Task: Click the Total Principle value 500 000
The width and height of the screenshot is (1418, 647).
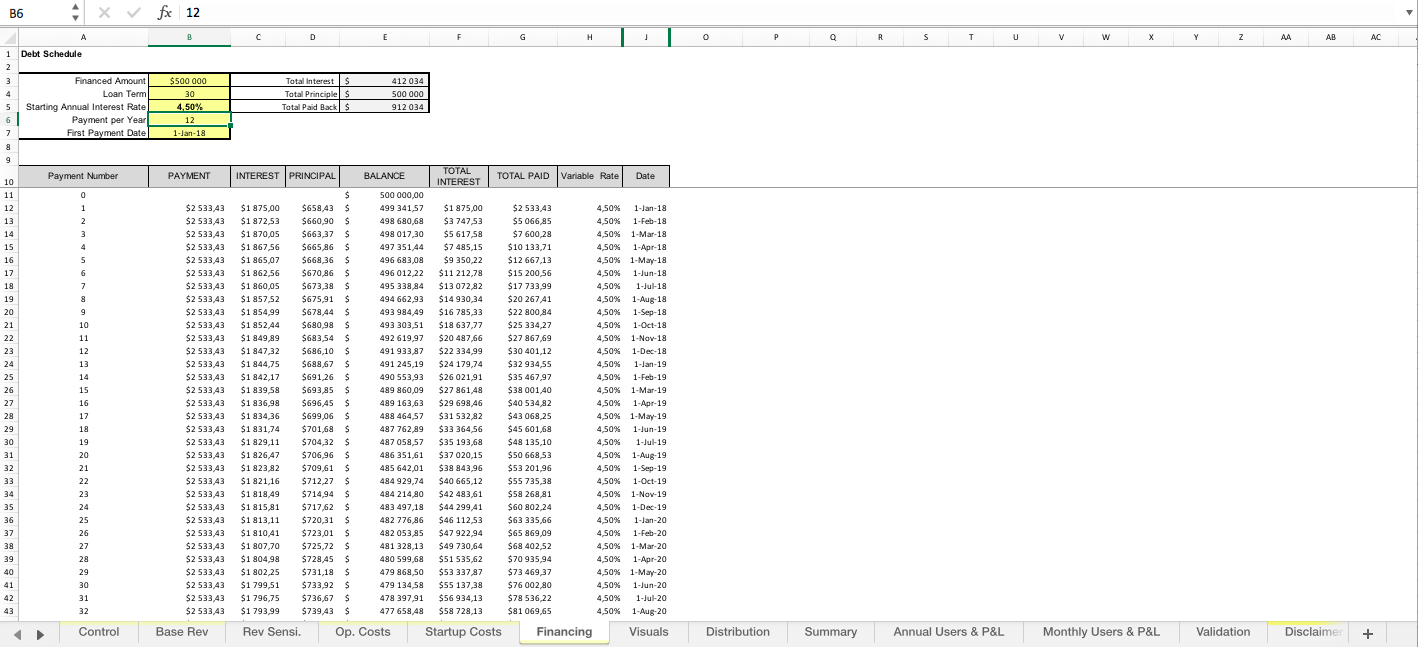Action: [385, 94]
